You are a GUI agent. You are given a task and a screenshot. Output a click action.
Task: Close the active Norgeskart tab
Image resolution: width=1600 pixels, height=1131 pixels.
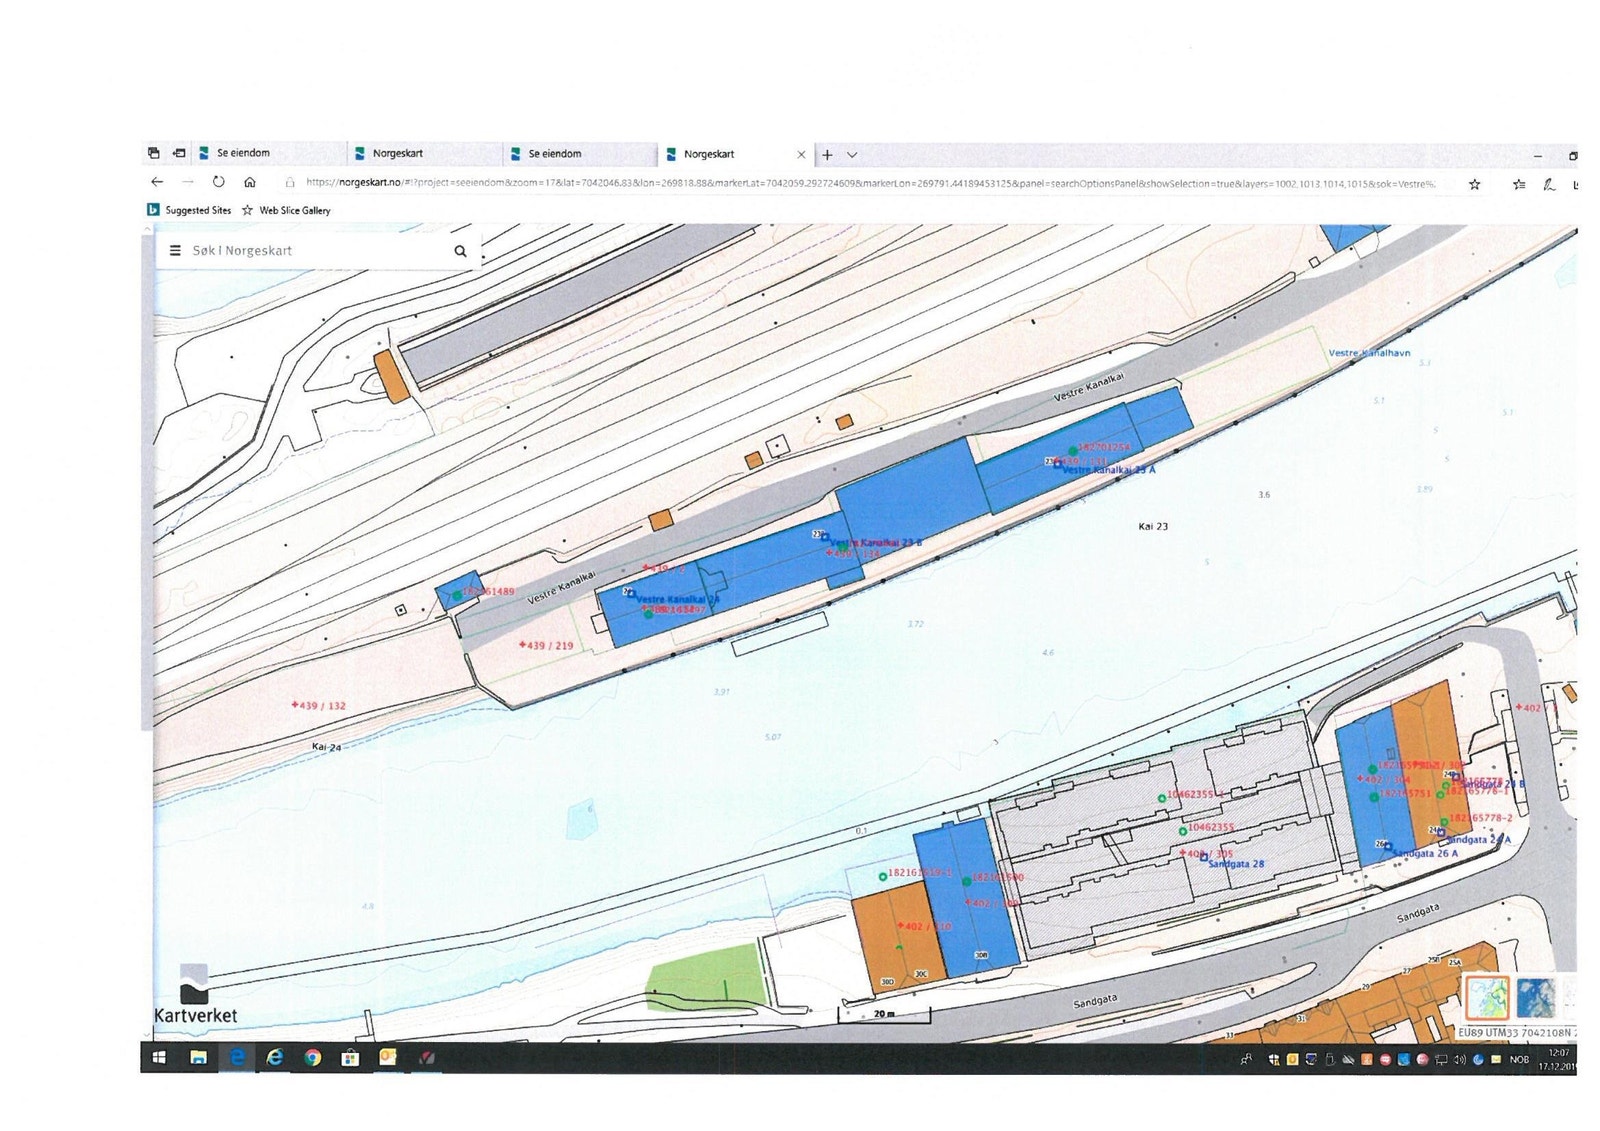[x=801, y=155]
